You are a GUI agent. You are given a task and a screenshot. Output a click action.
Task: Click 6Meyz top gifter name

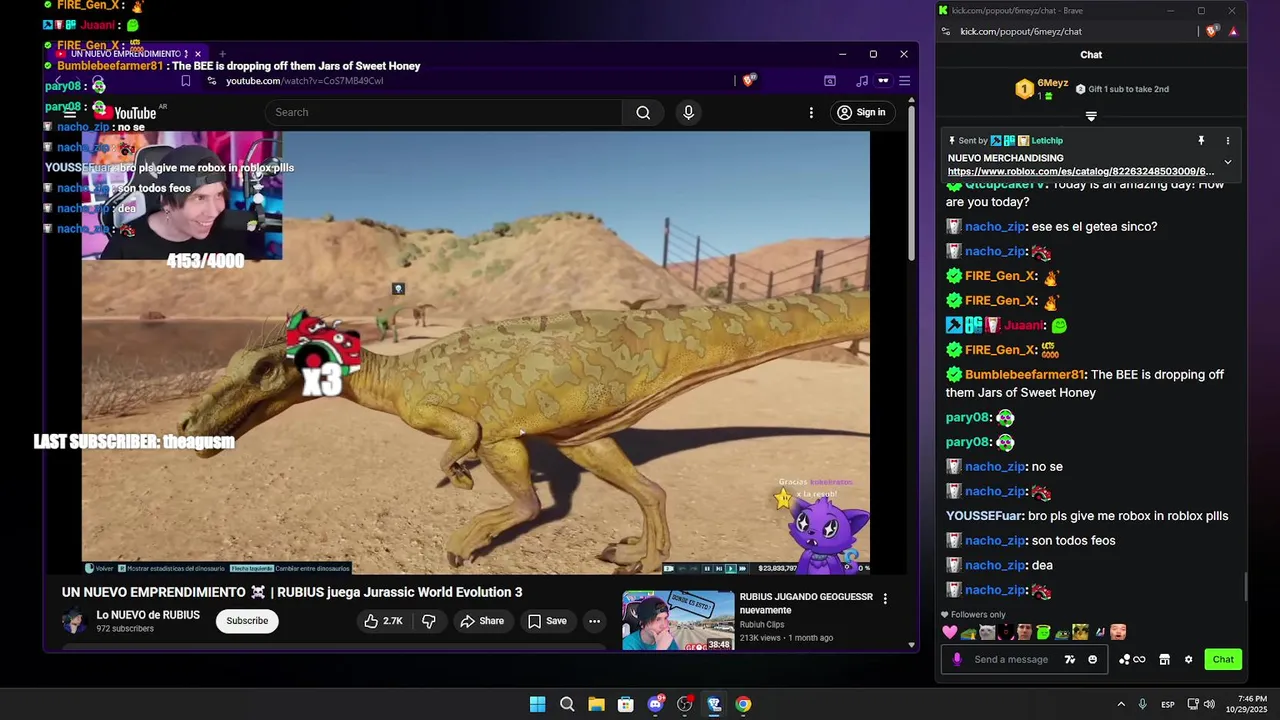point(1052,83)
